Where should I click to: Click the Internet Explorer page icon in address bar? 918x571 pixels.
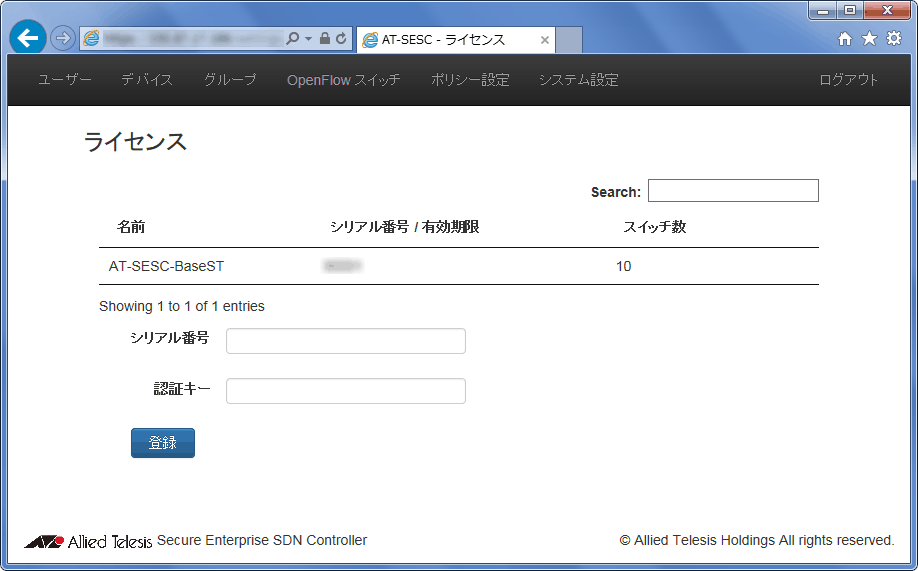91,39
